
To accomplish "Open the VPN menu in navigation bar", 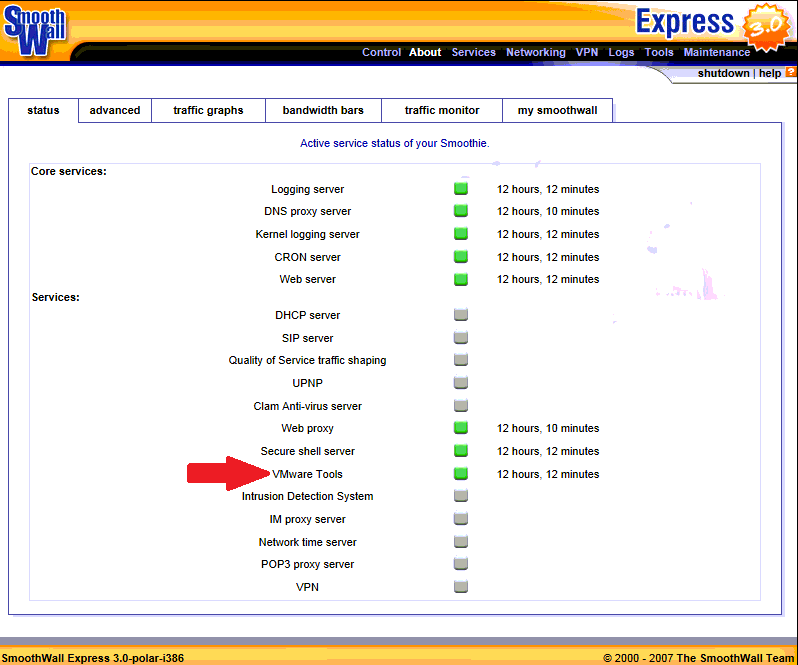I will [587, 52].
